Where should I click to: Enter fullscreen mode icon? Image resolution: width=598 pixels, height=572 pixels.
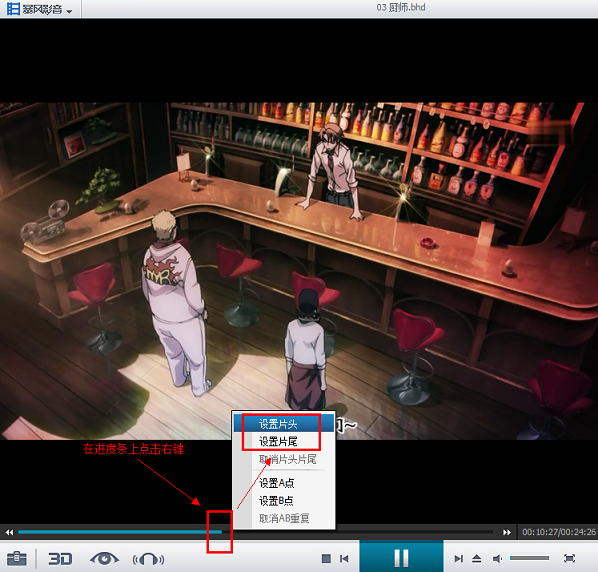(569, 559)
